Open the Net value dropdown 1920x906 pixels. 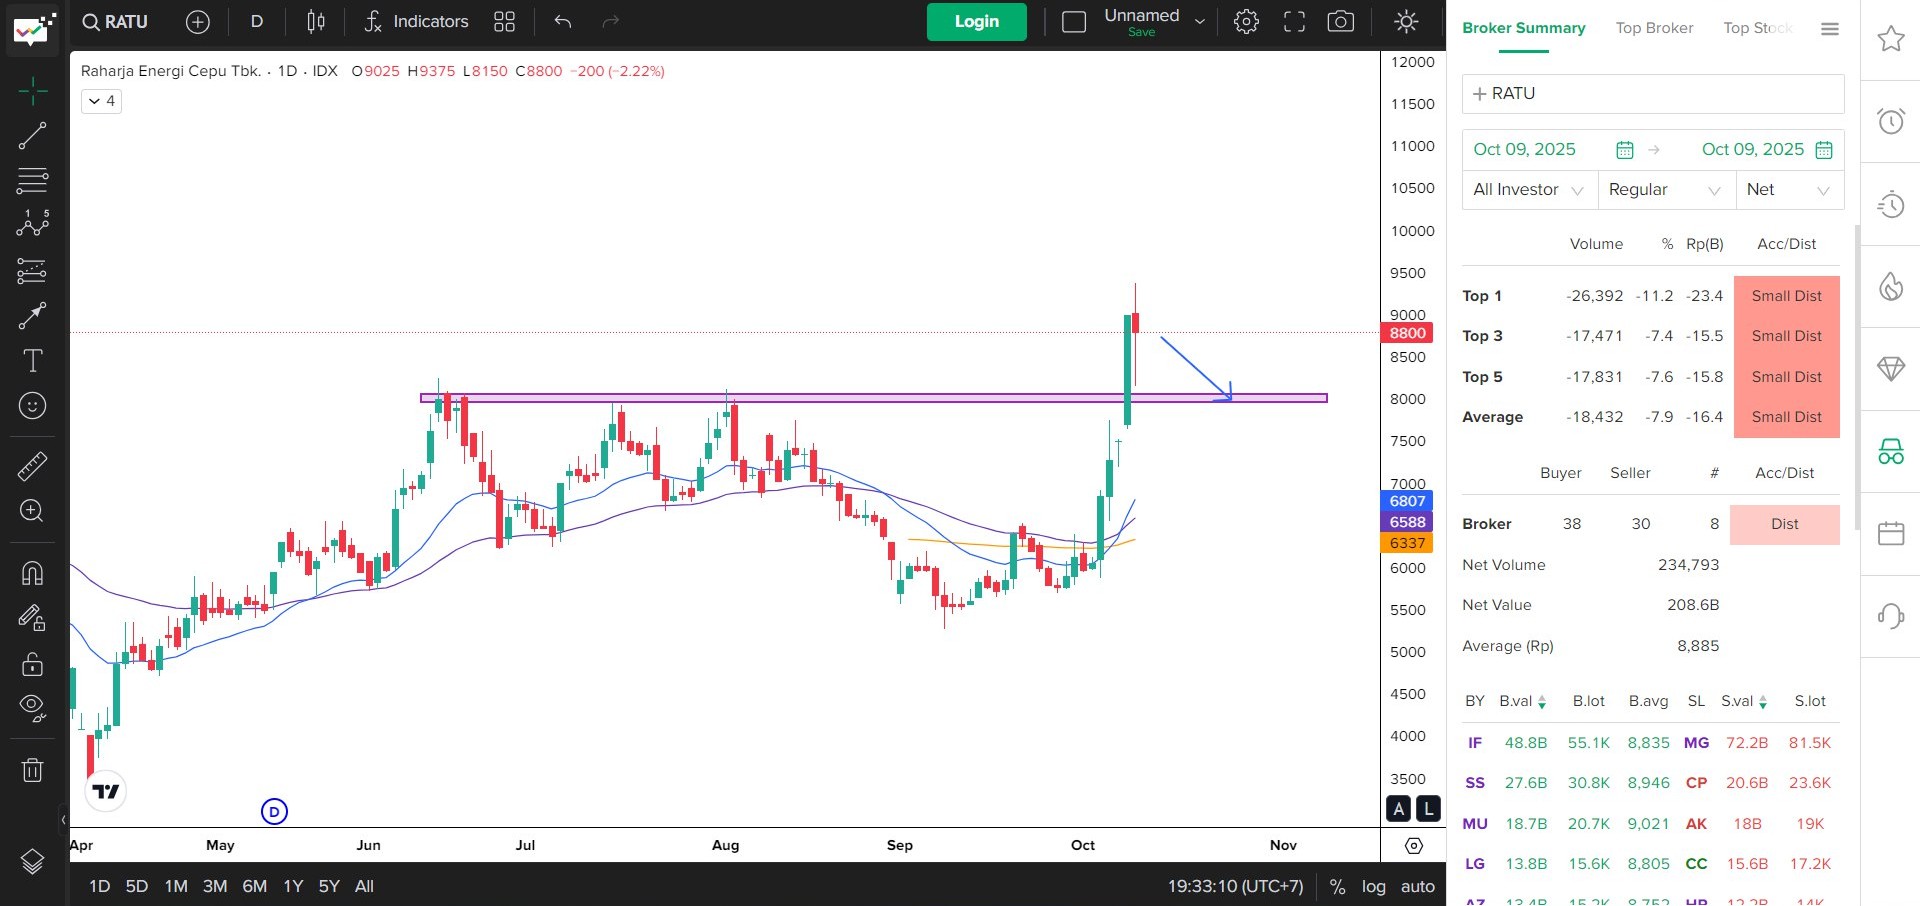click(1788, 190)
